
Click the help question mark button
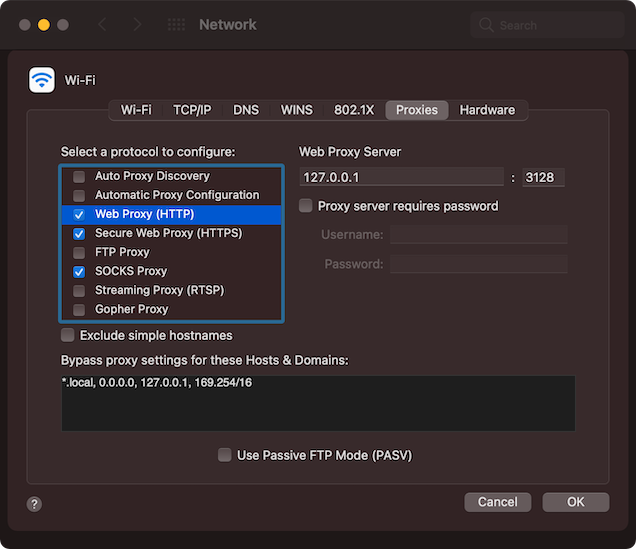point(34,504)
